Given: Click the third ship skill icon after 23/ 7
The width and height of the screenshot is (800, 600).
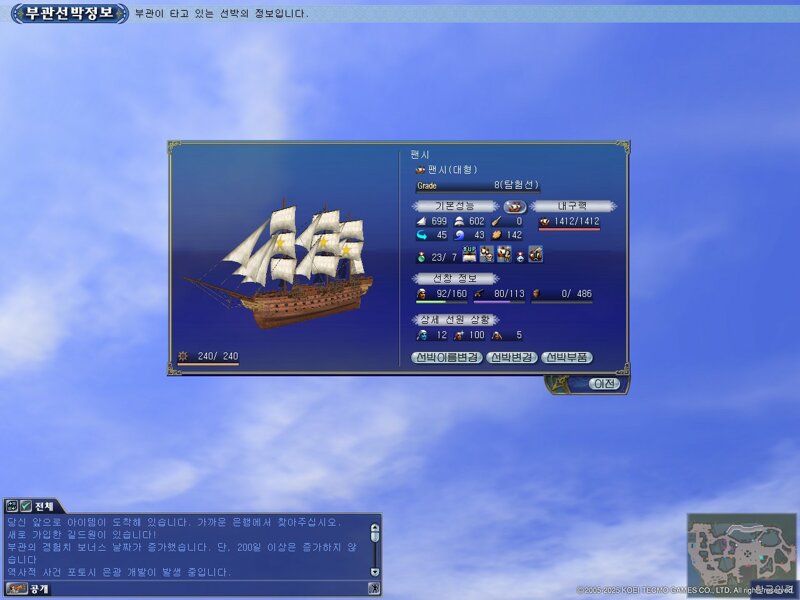Looking at the screenshot, I should (x=504, y=254).
